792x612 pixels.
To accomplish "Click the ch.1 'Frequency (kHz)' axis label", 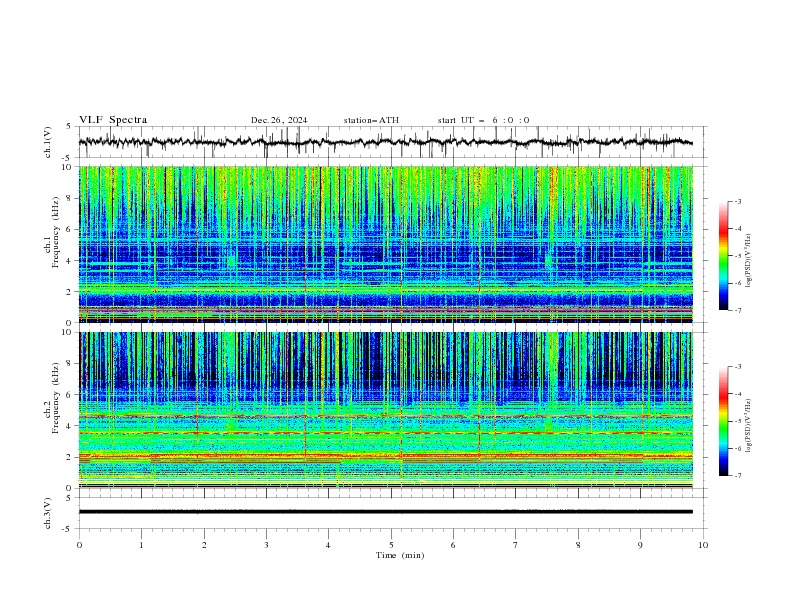I will pos(56,232).
